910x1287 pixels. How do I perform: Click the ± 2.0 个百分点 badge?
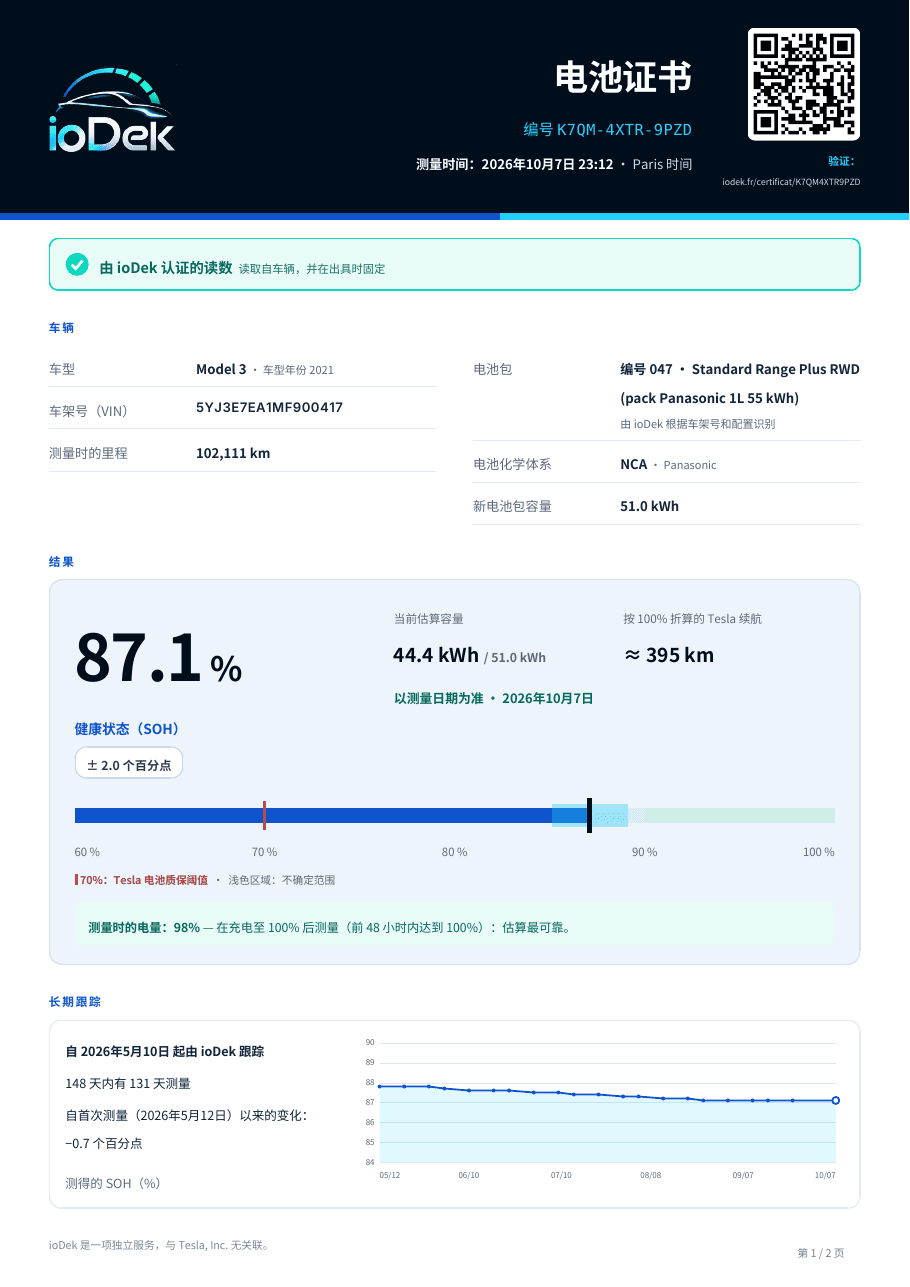pos(129,764)
